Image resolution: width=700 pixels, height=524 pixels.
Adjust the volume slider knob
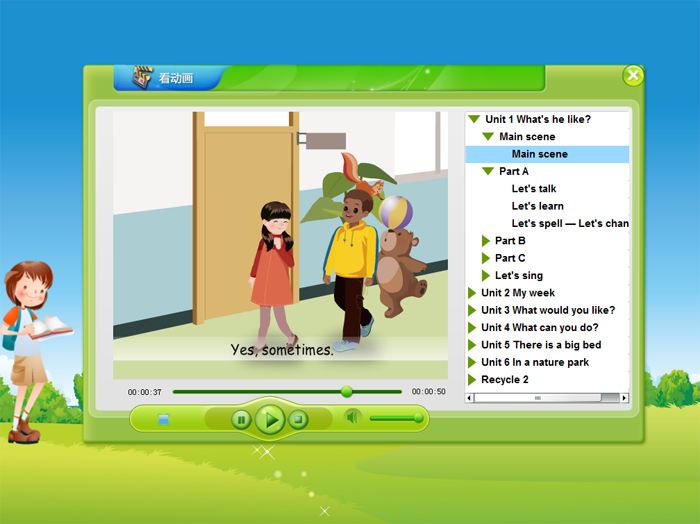pyautogui.click(x=418, y=418)
